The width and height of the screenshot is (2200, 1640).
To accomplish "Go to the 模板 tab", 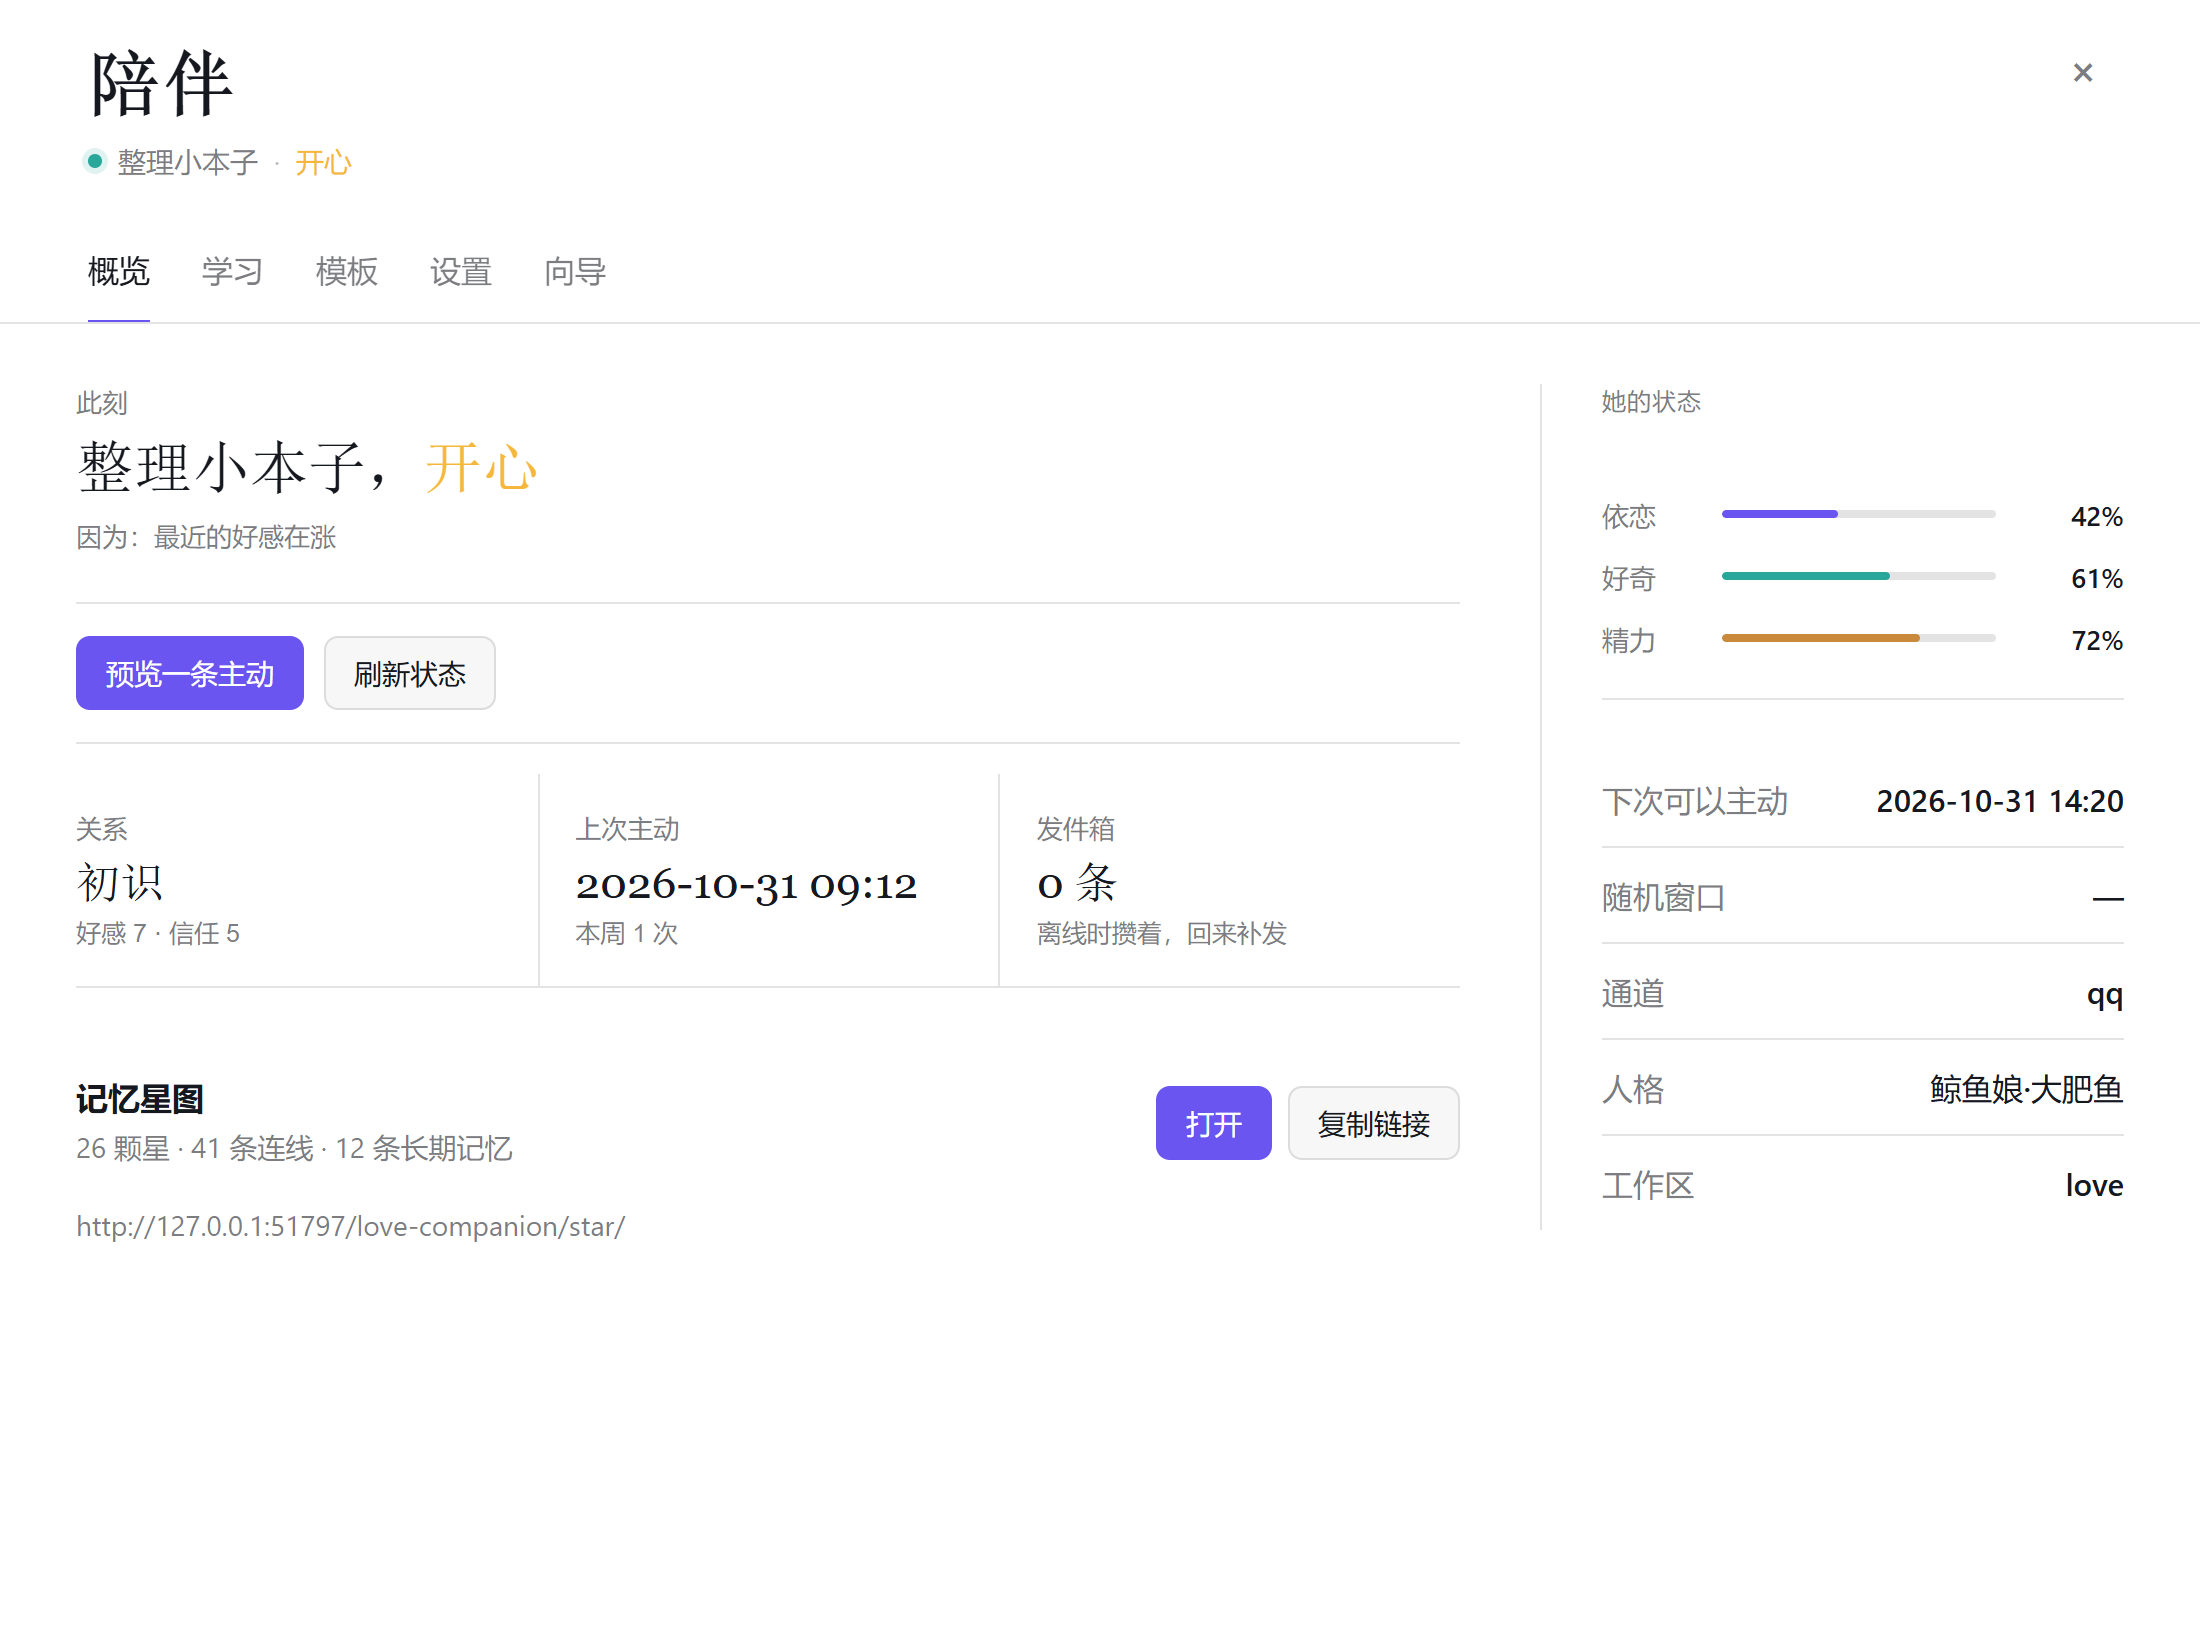I will 347,272.
